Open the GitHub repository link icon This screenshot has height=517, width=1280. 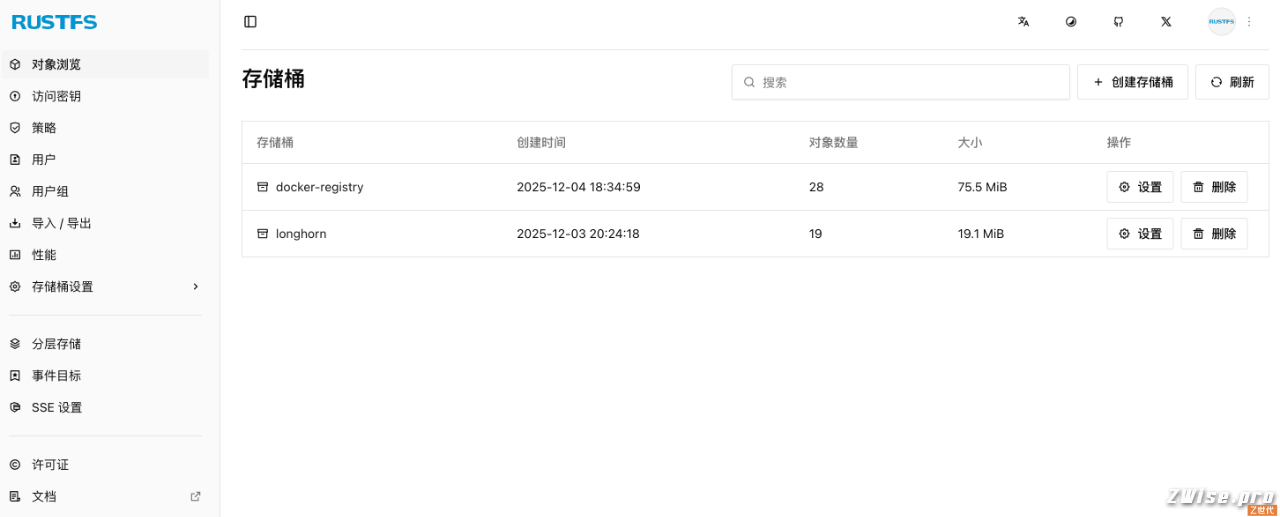point(1118,22)
